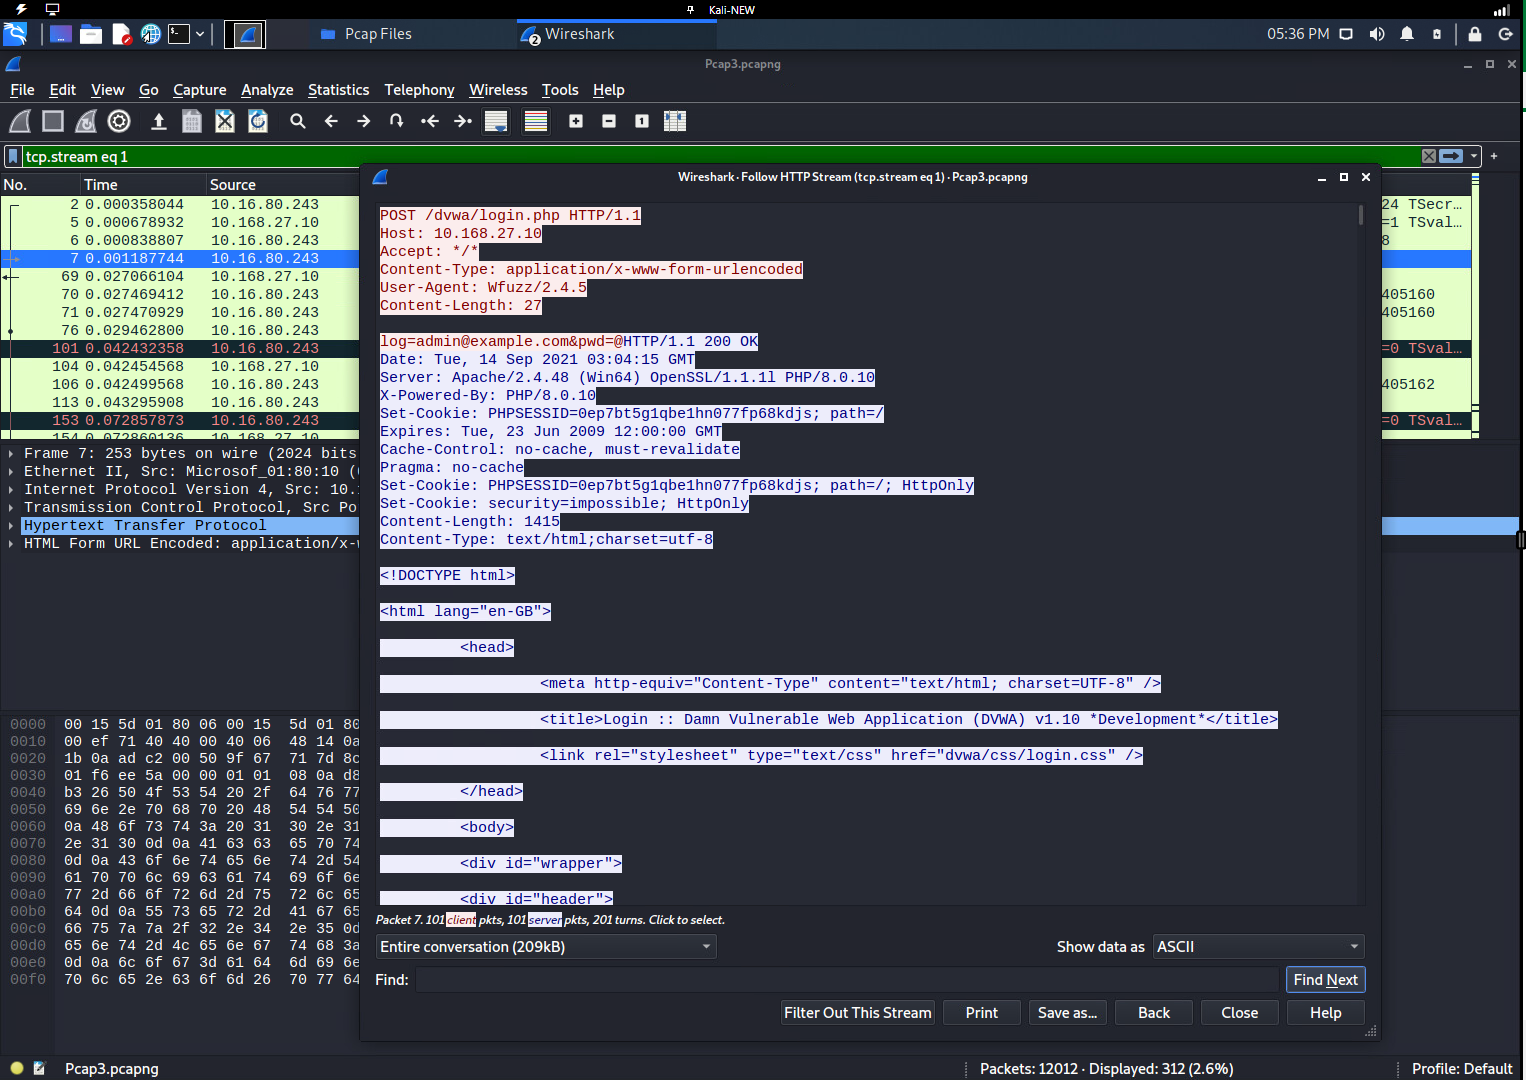Expand Transmission Control Protocol node

pyautogui.click(x=11, y=507)
